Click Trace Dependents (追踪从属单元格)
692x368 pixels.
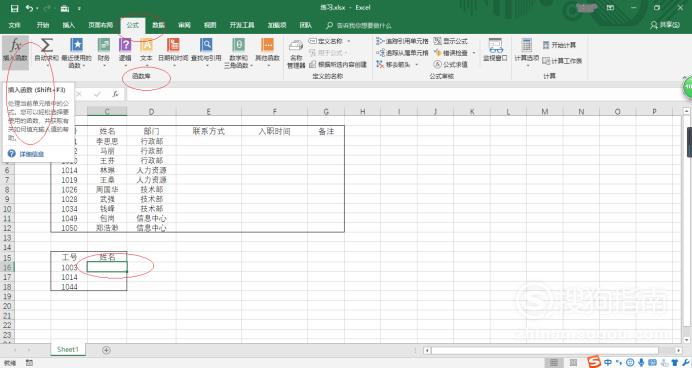(x=402, y=53)
